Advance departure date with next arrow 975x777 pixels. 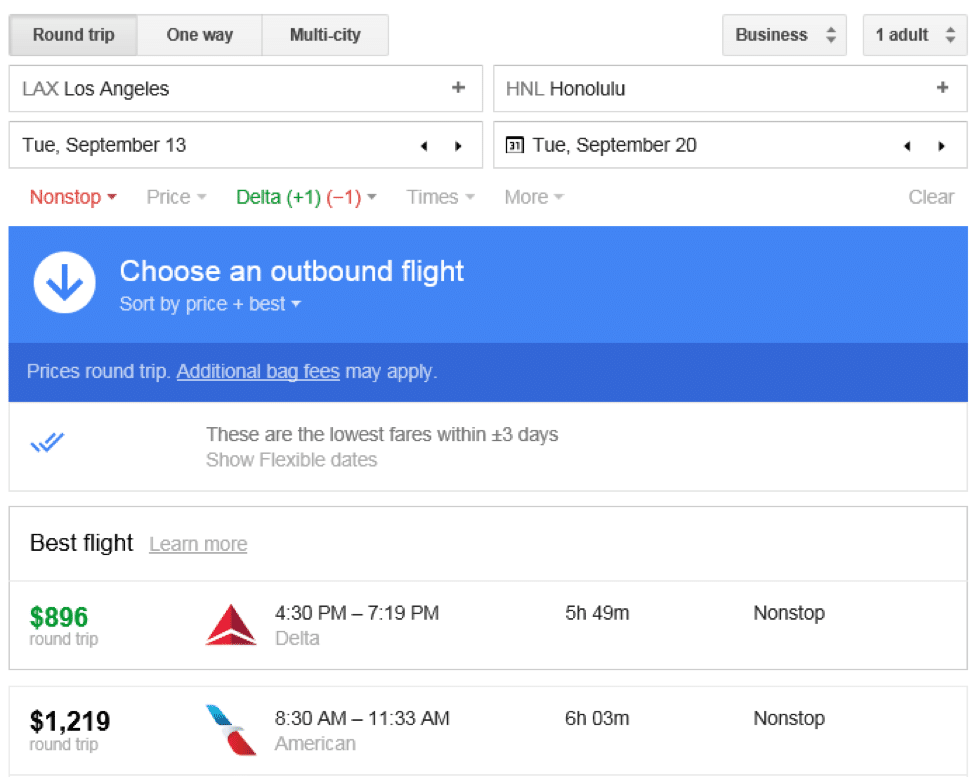(x=458, y=146)
